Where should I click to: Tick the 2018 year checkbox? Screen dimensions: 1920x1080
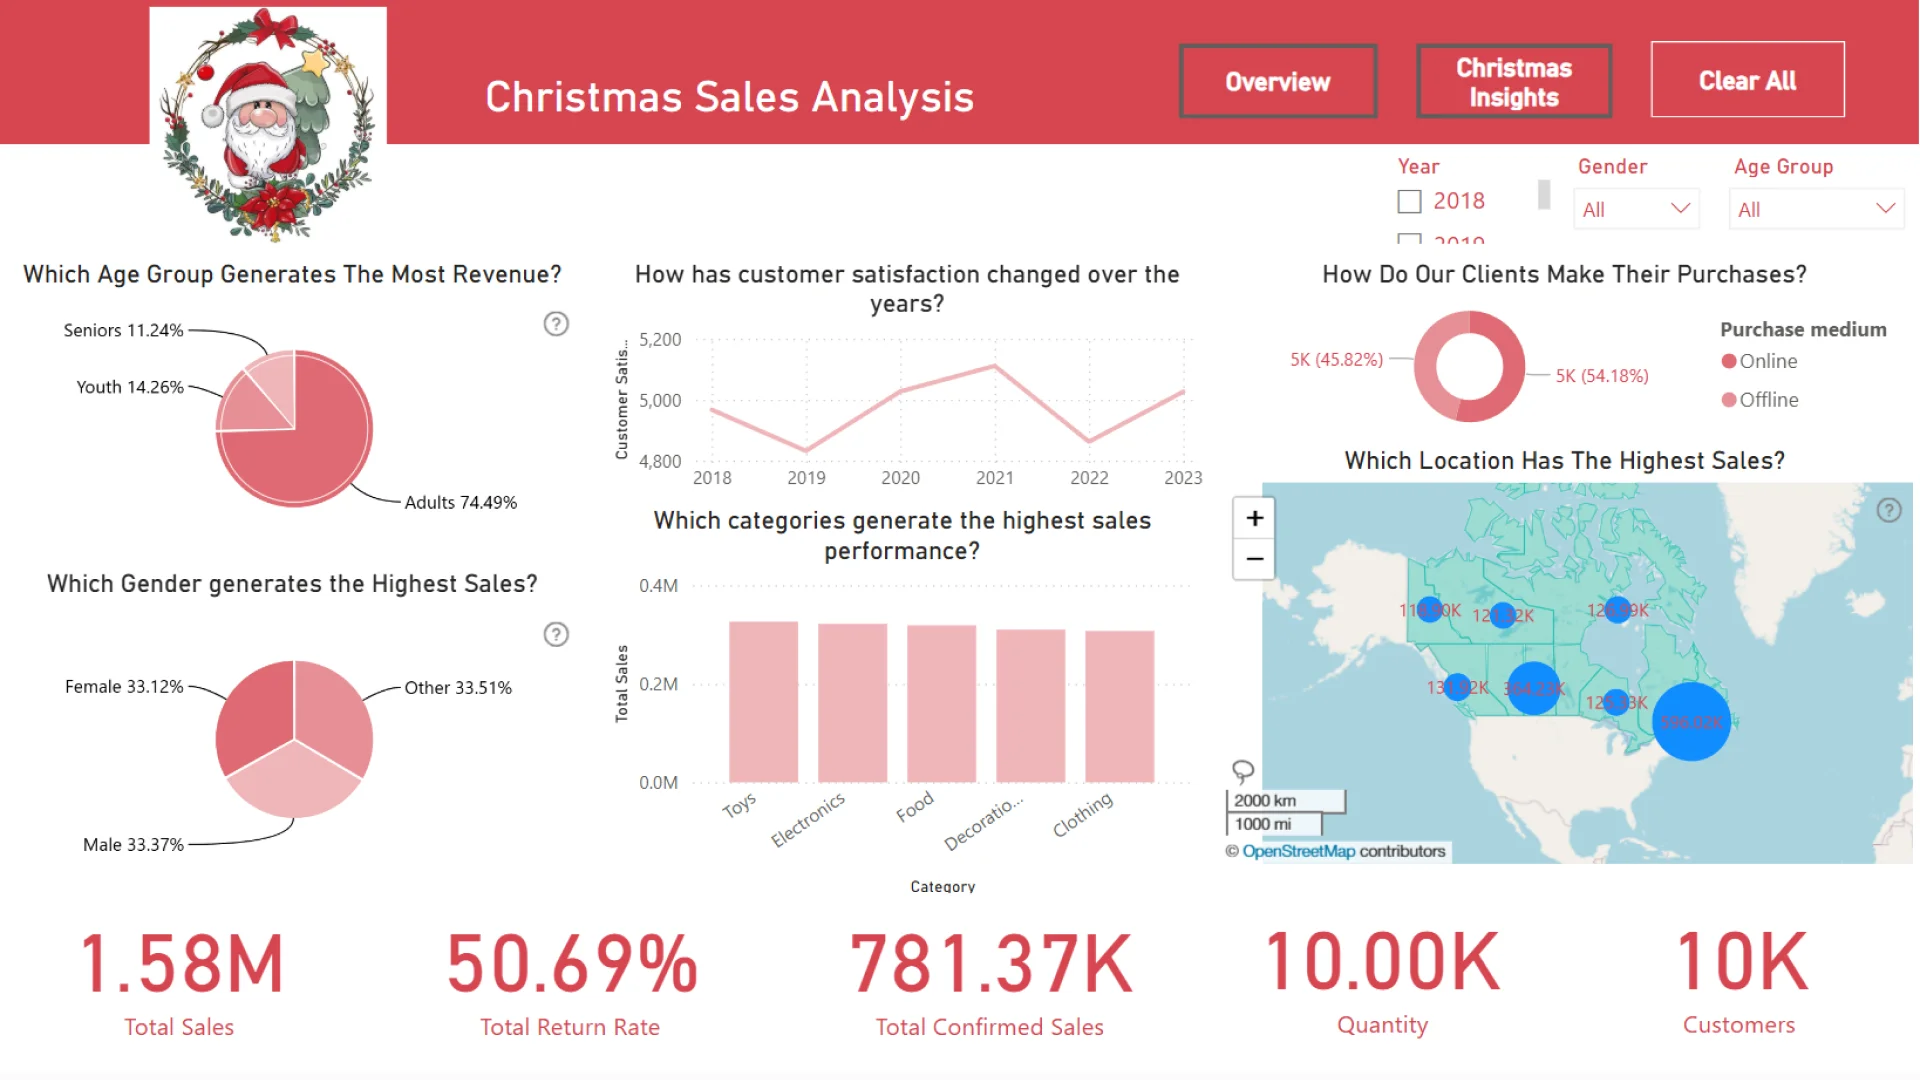1409,201
